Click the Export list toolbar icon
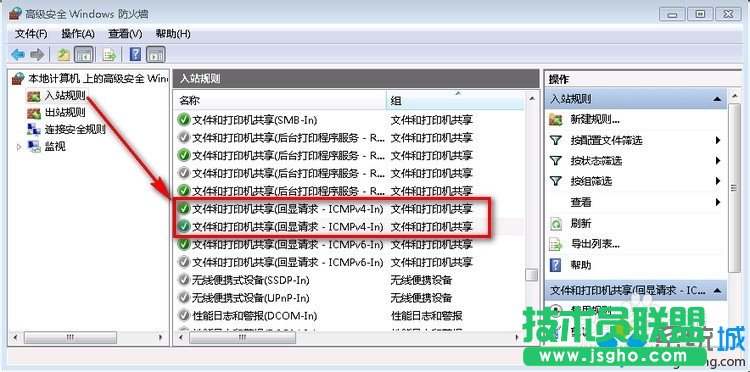Image resolution: width=750 pixels, height=372 pixels. tap(110, 55)
